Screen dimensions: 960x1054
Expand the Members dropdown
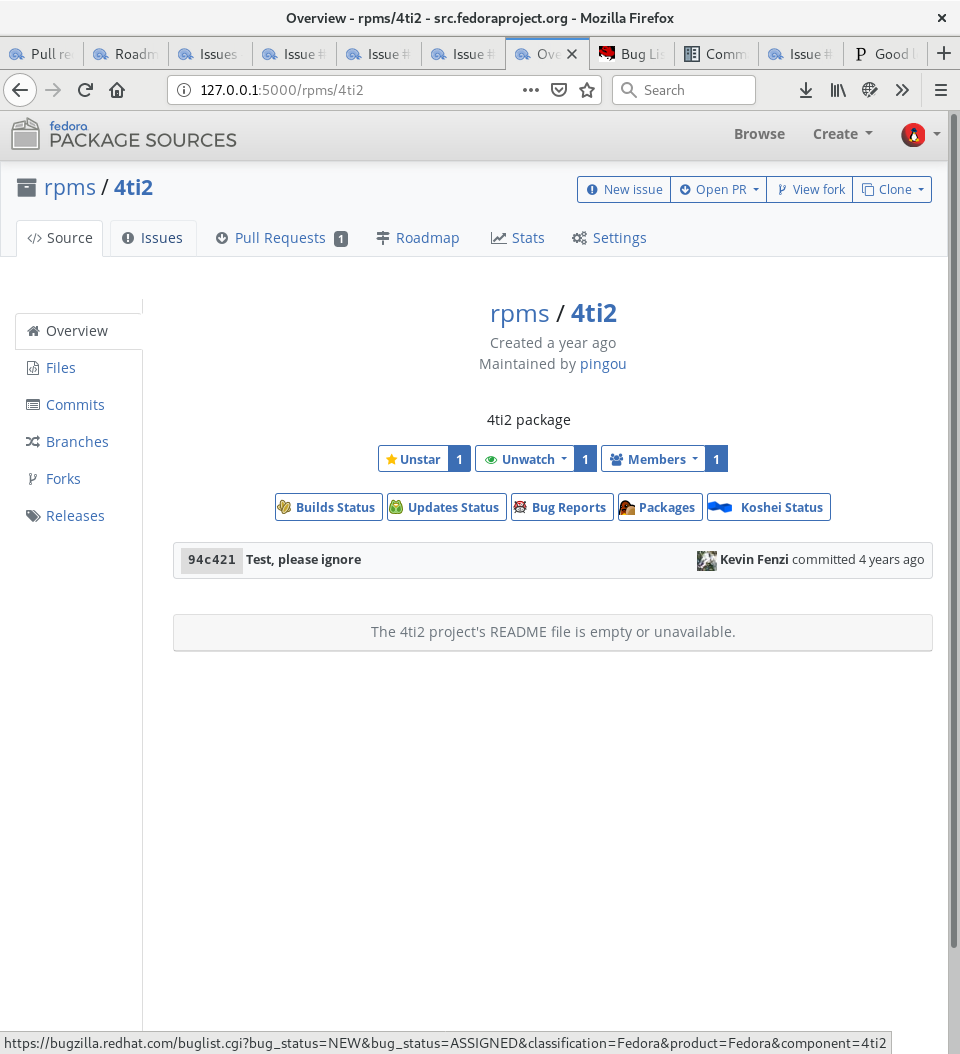pyautogui.click(x=653, y=459)
